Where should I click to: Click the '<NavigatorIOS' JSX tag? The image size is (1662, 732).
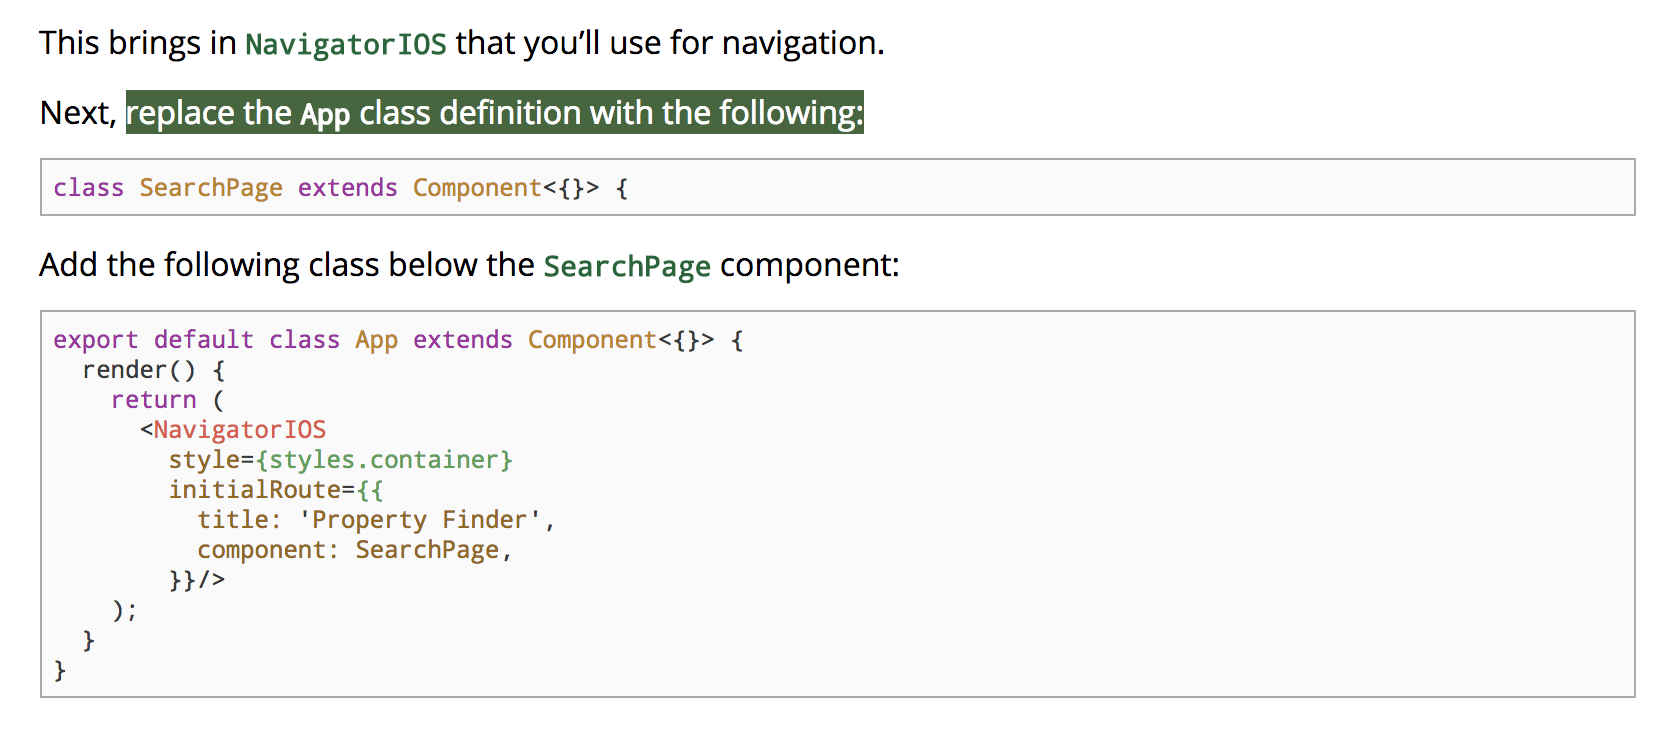pos(233,430)
